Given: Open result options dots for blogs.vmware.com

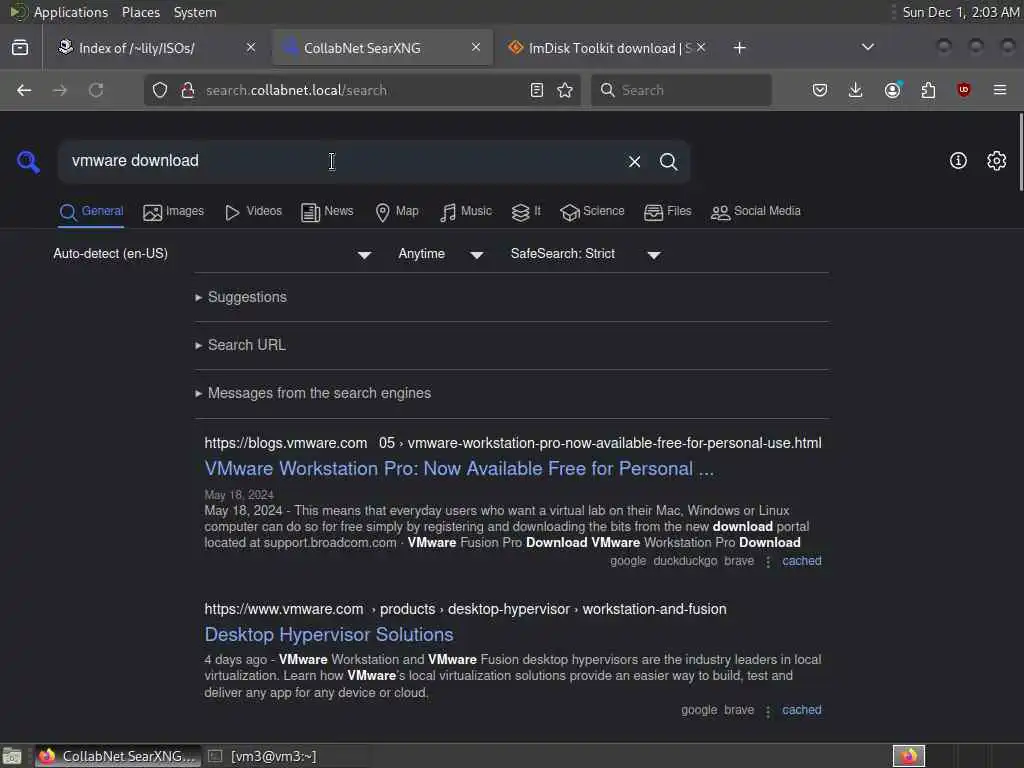Looking at the screenshot, I should coord(768,562).
